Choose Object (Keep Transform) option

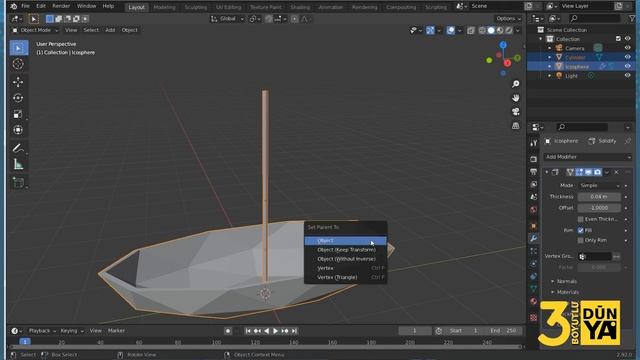[x=345, y=250]
